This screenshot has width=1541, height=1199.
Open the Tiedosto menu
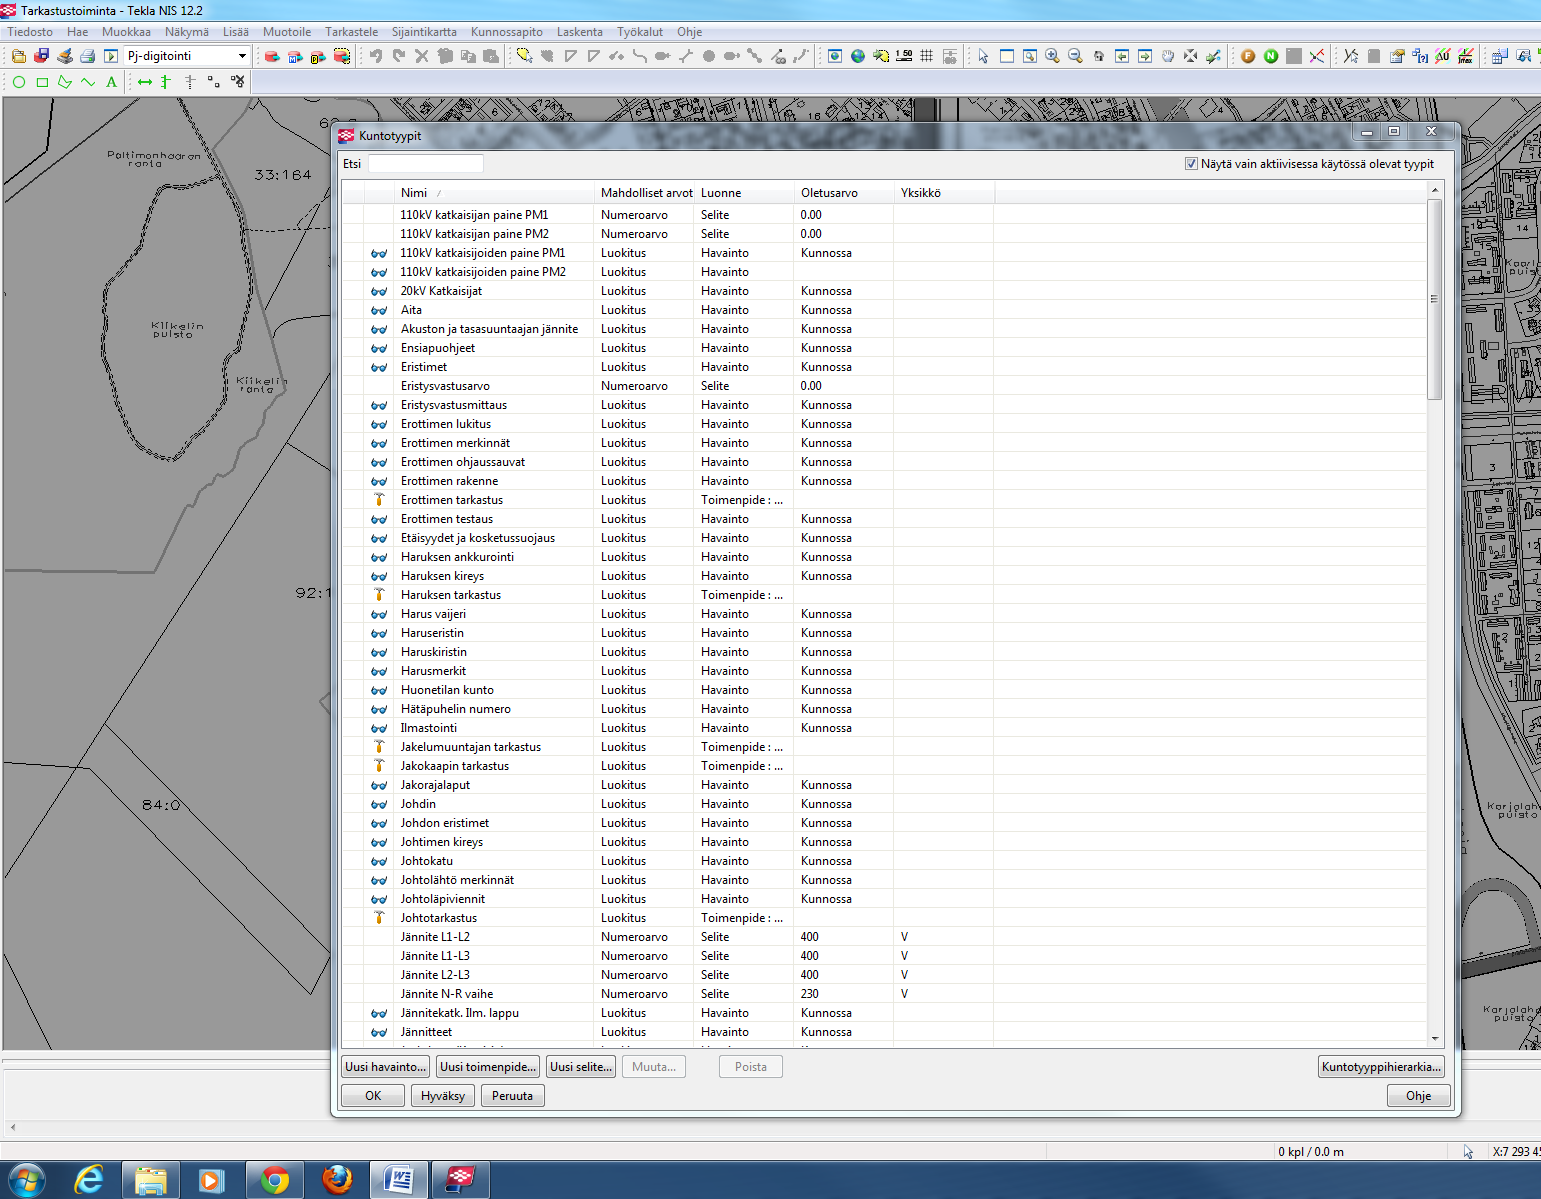[x=30, y=32]
